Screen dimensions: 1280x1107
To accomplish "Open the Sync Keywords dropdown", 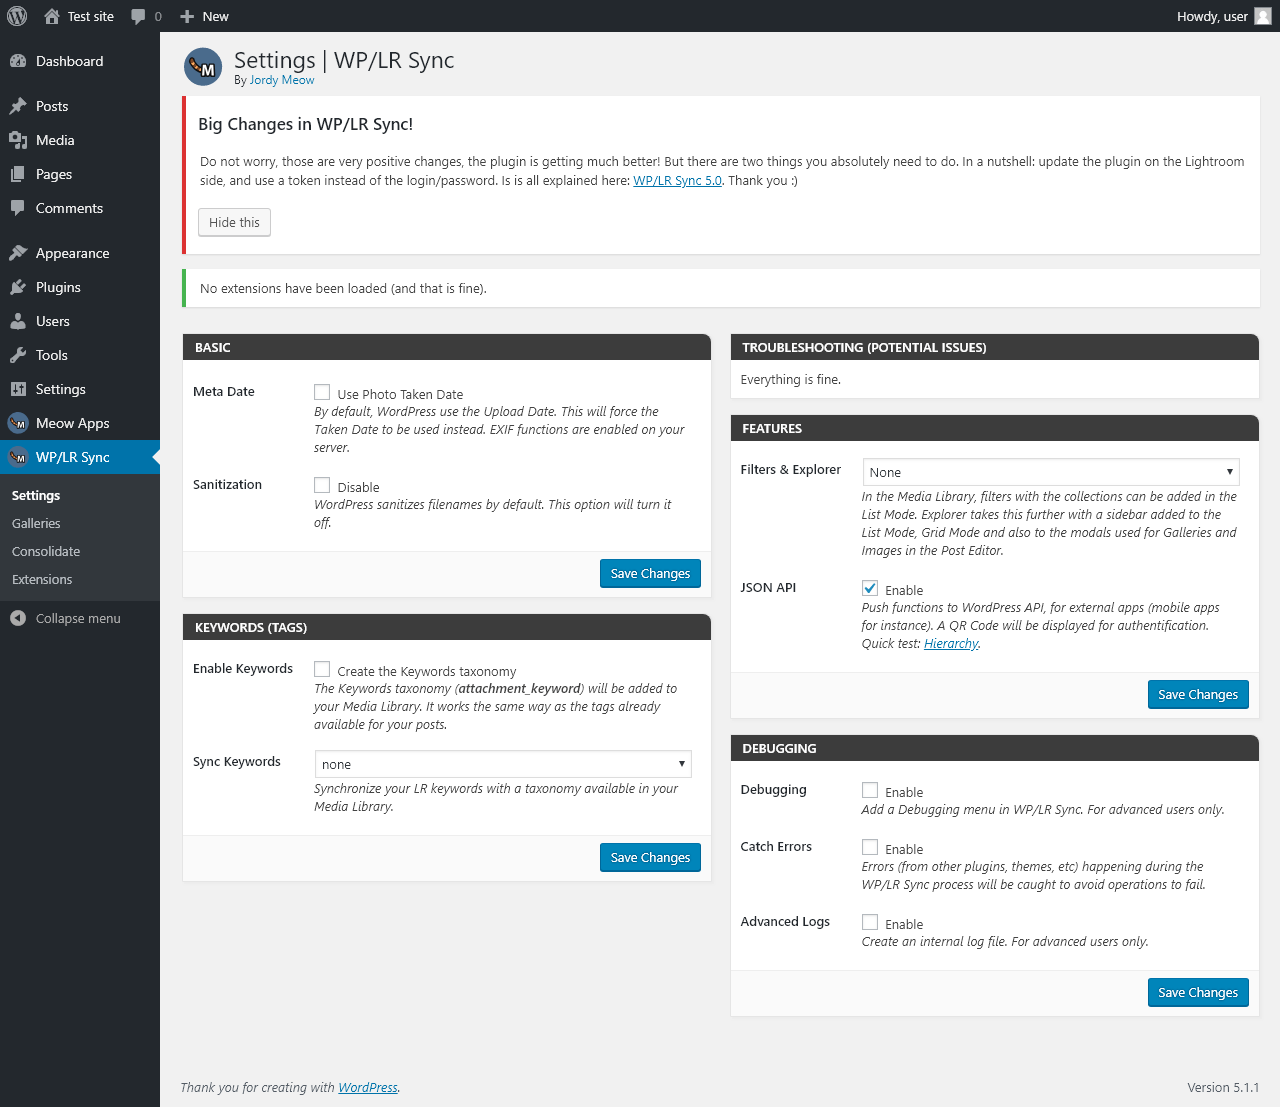I will tap(503, 764).
